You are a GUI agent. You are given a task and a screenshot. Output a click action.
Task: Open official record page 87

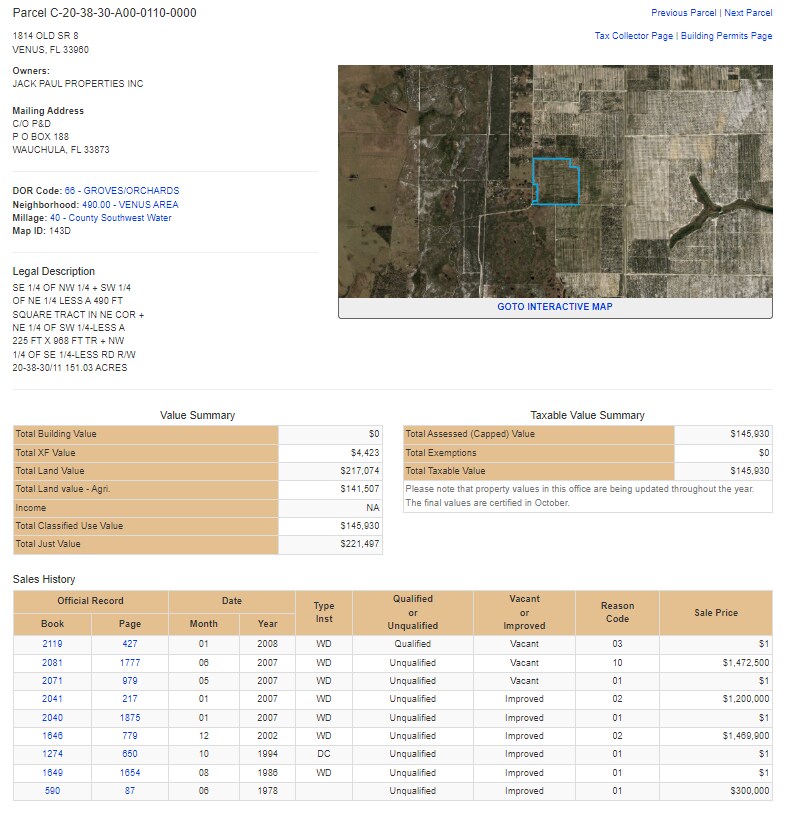point(130,791)
